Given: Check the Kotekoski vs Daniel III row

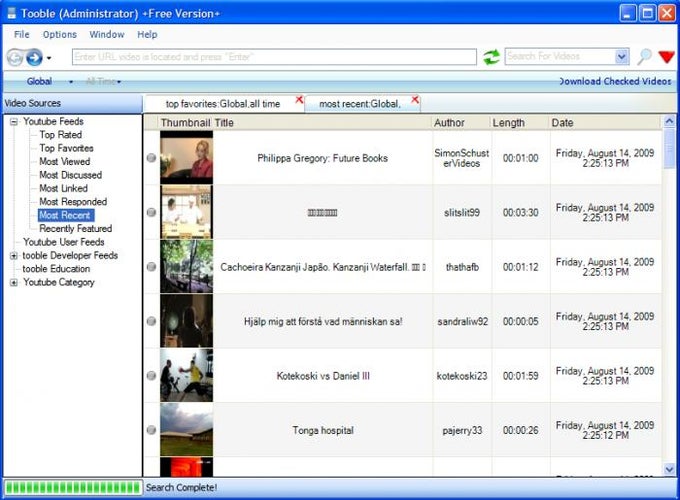Looking at the screenshot, I should click(x=151, y=376).
